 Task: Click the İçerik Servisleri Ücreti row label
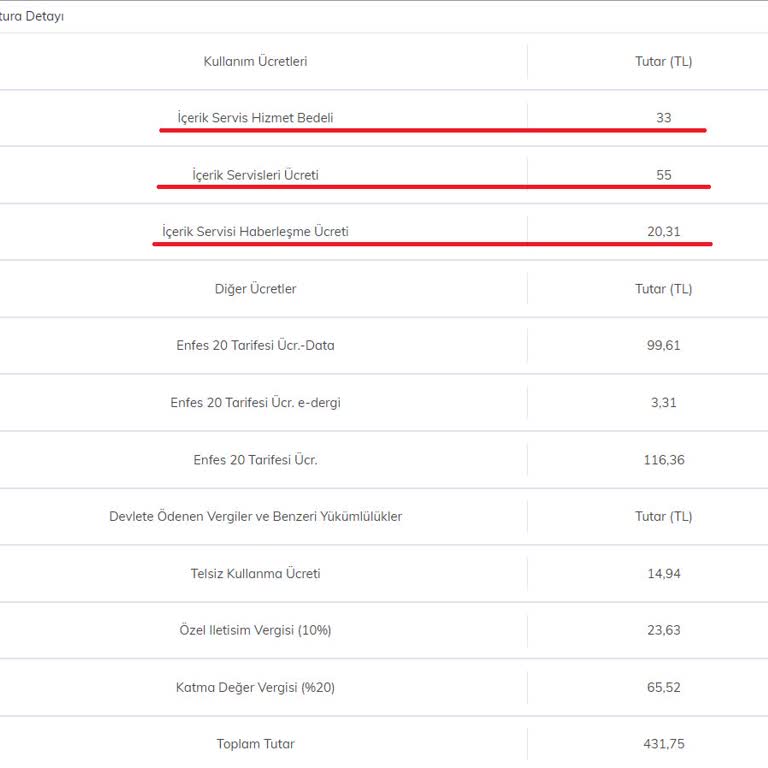[x=255, y=175]
